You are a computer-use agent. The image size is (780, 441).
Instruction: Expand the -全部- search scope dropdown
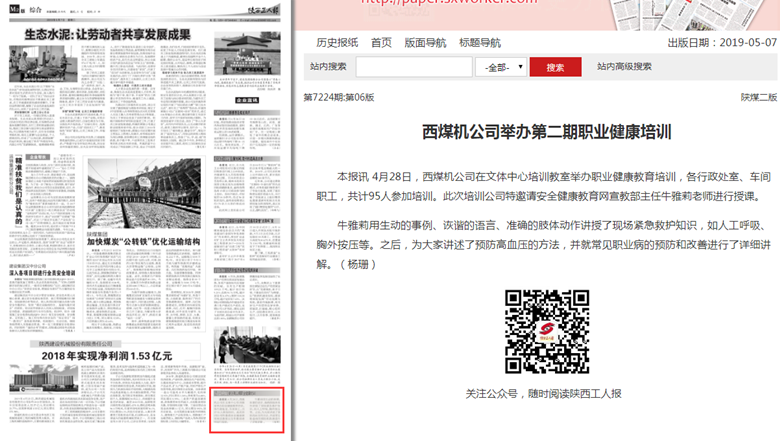502,67
